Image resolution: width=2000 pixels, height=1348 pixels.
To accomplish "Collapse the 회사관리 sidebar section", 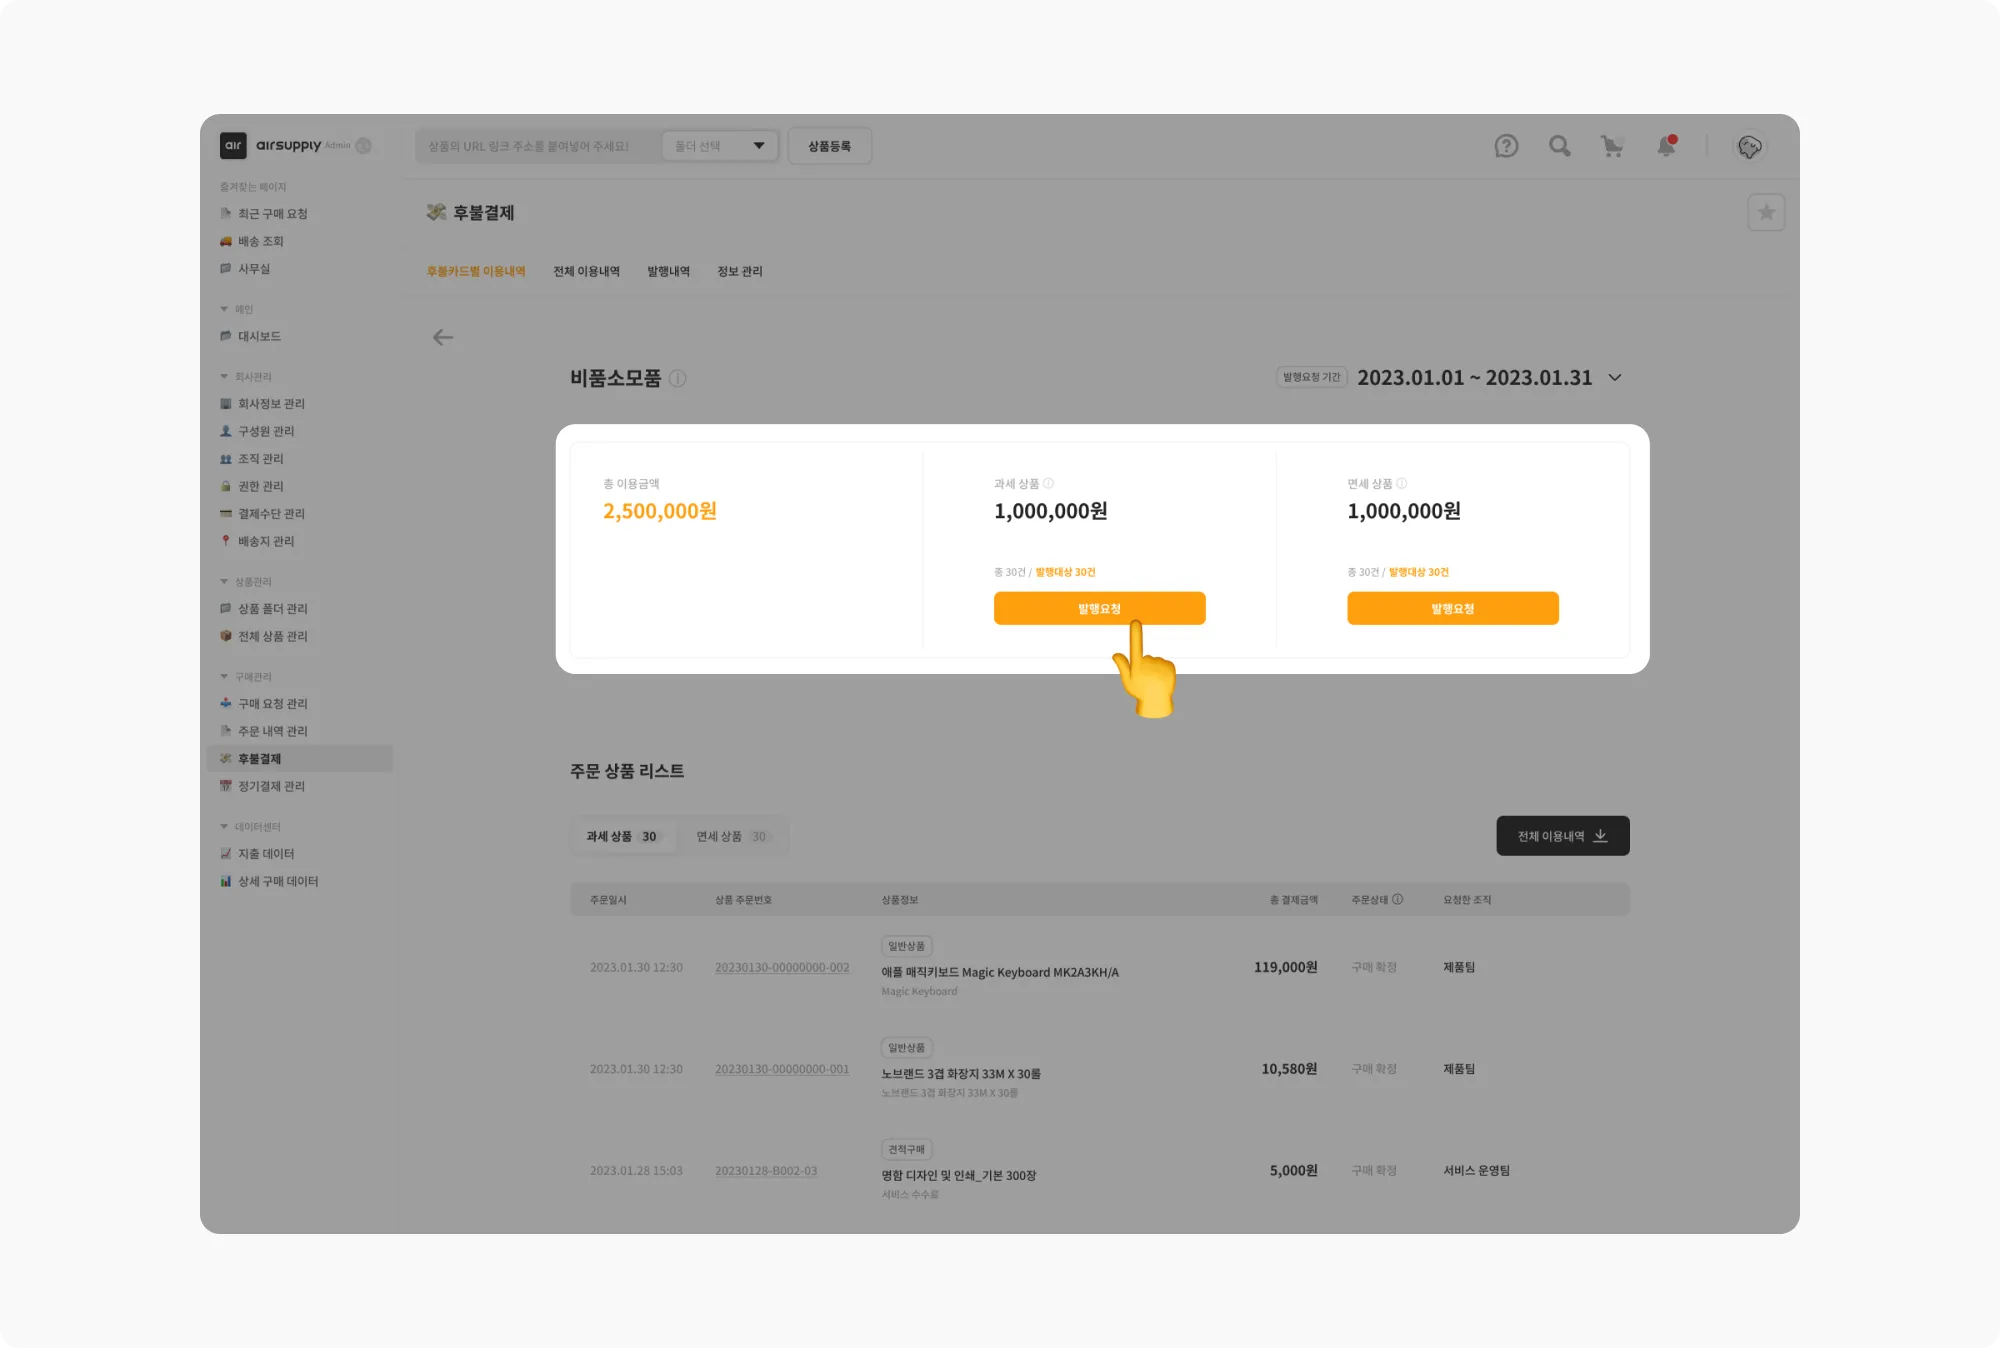I will pyautogui.click(x=224, y=377).
